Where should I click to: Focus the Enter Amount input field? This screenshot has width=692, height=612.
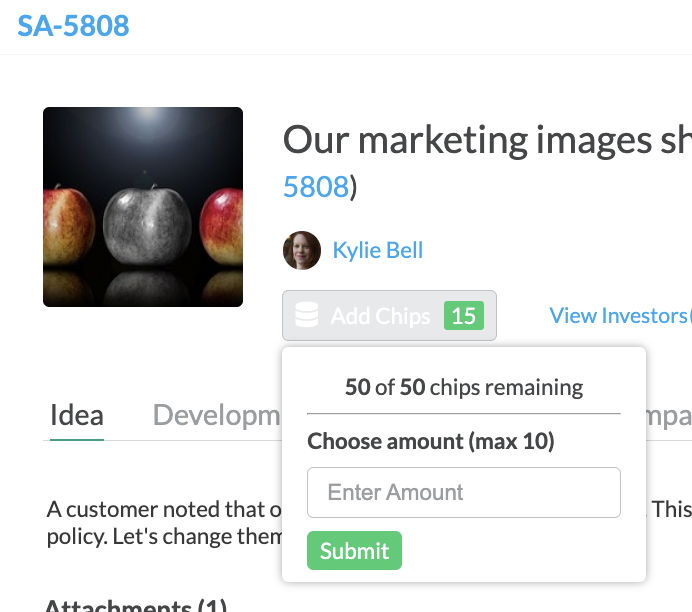point(464,492)
